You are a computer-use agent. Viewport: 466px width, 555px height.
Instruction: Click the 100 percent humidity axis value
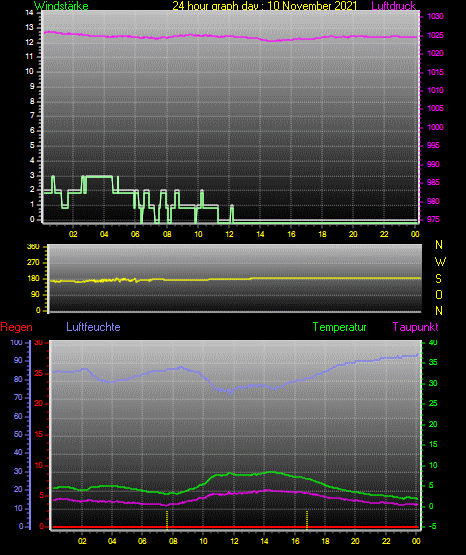[x=17, y=342]
